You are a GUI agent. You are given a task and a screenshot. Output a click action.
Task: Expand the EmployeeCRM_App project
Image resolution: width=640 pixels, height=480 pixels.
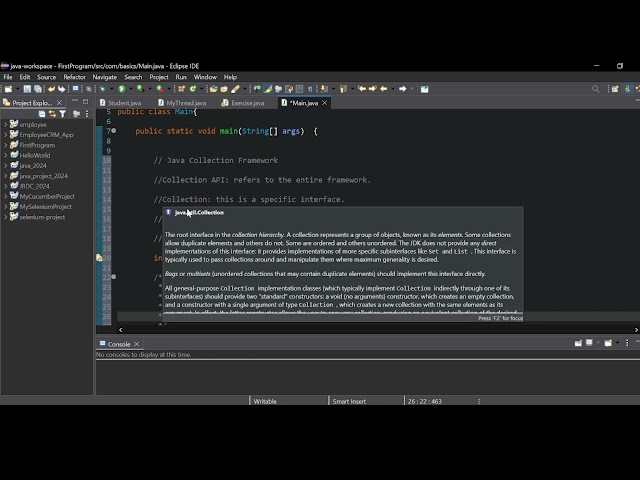tap(5, 135)
